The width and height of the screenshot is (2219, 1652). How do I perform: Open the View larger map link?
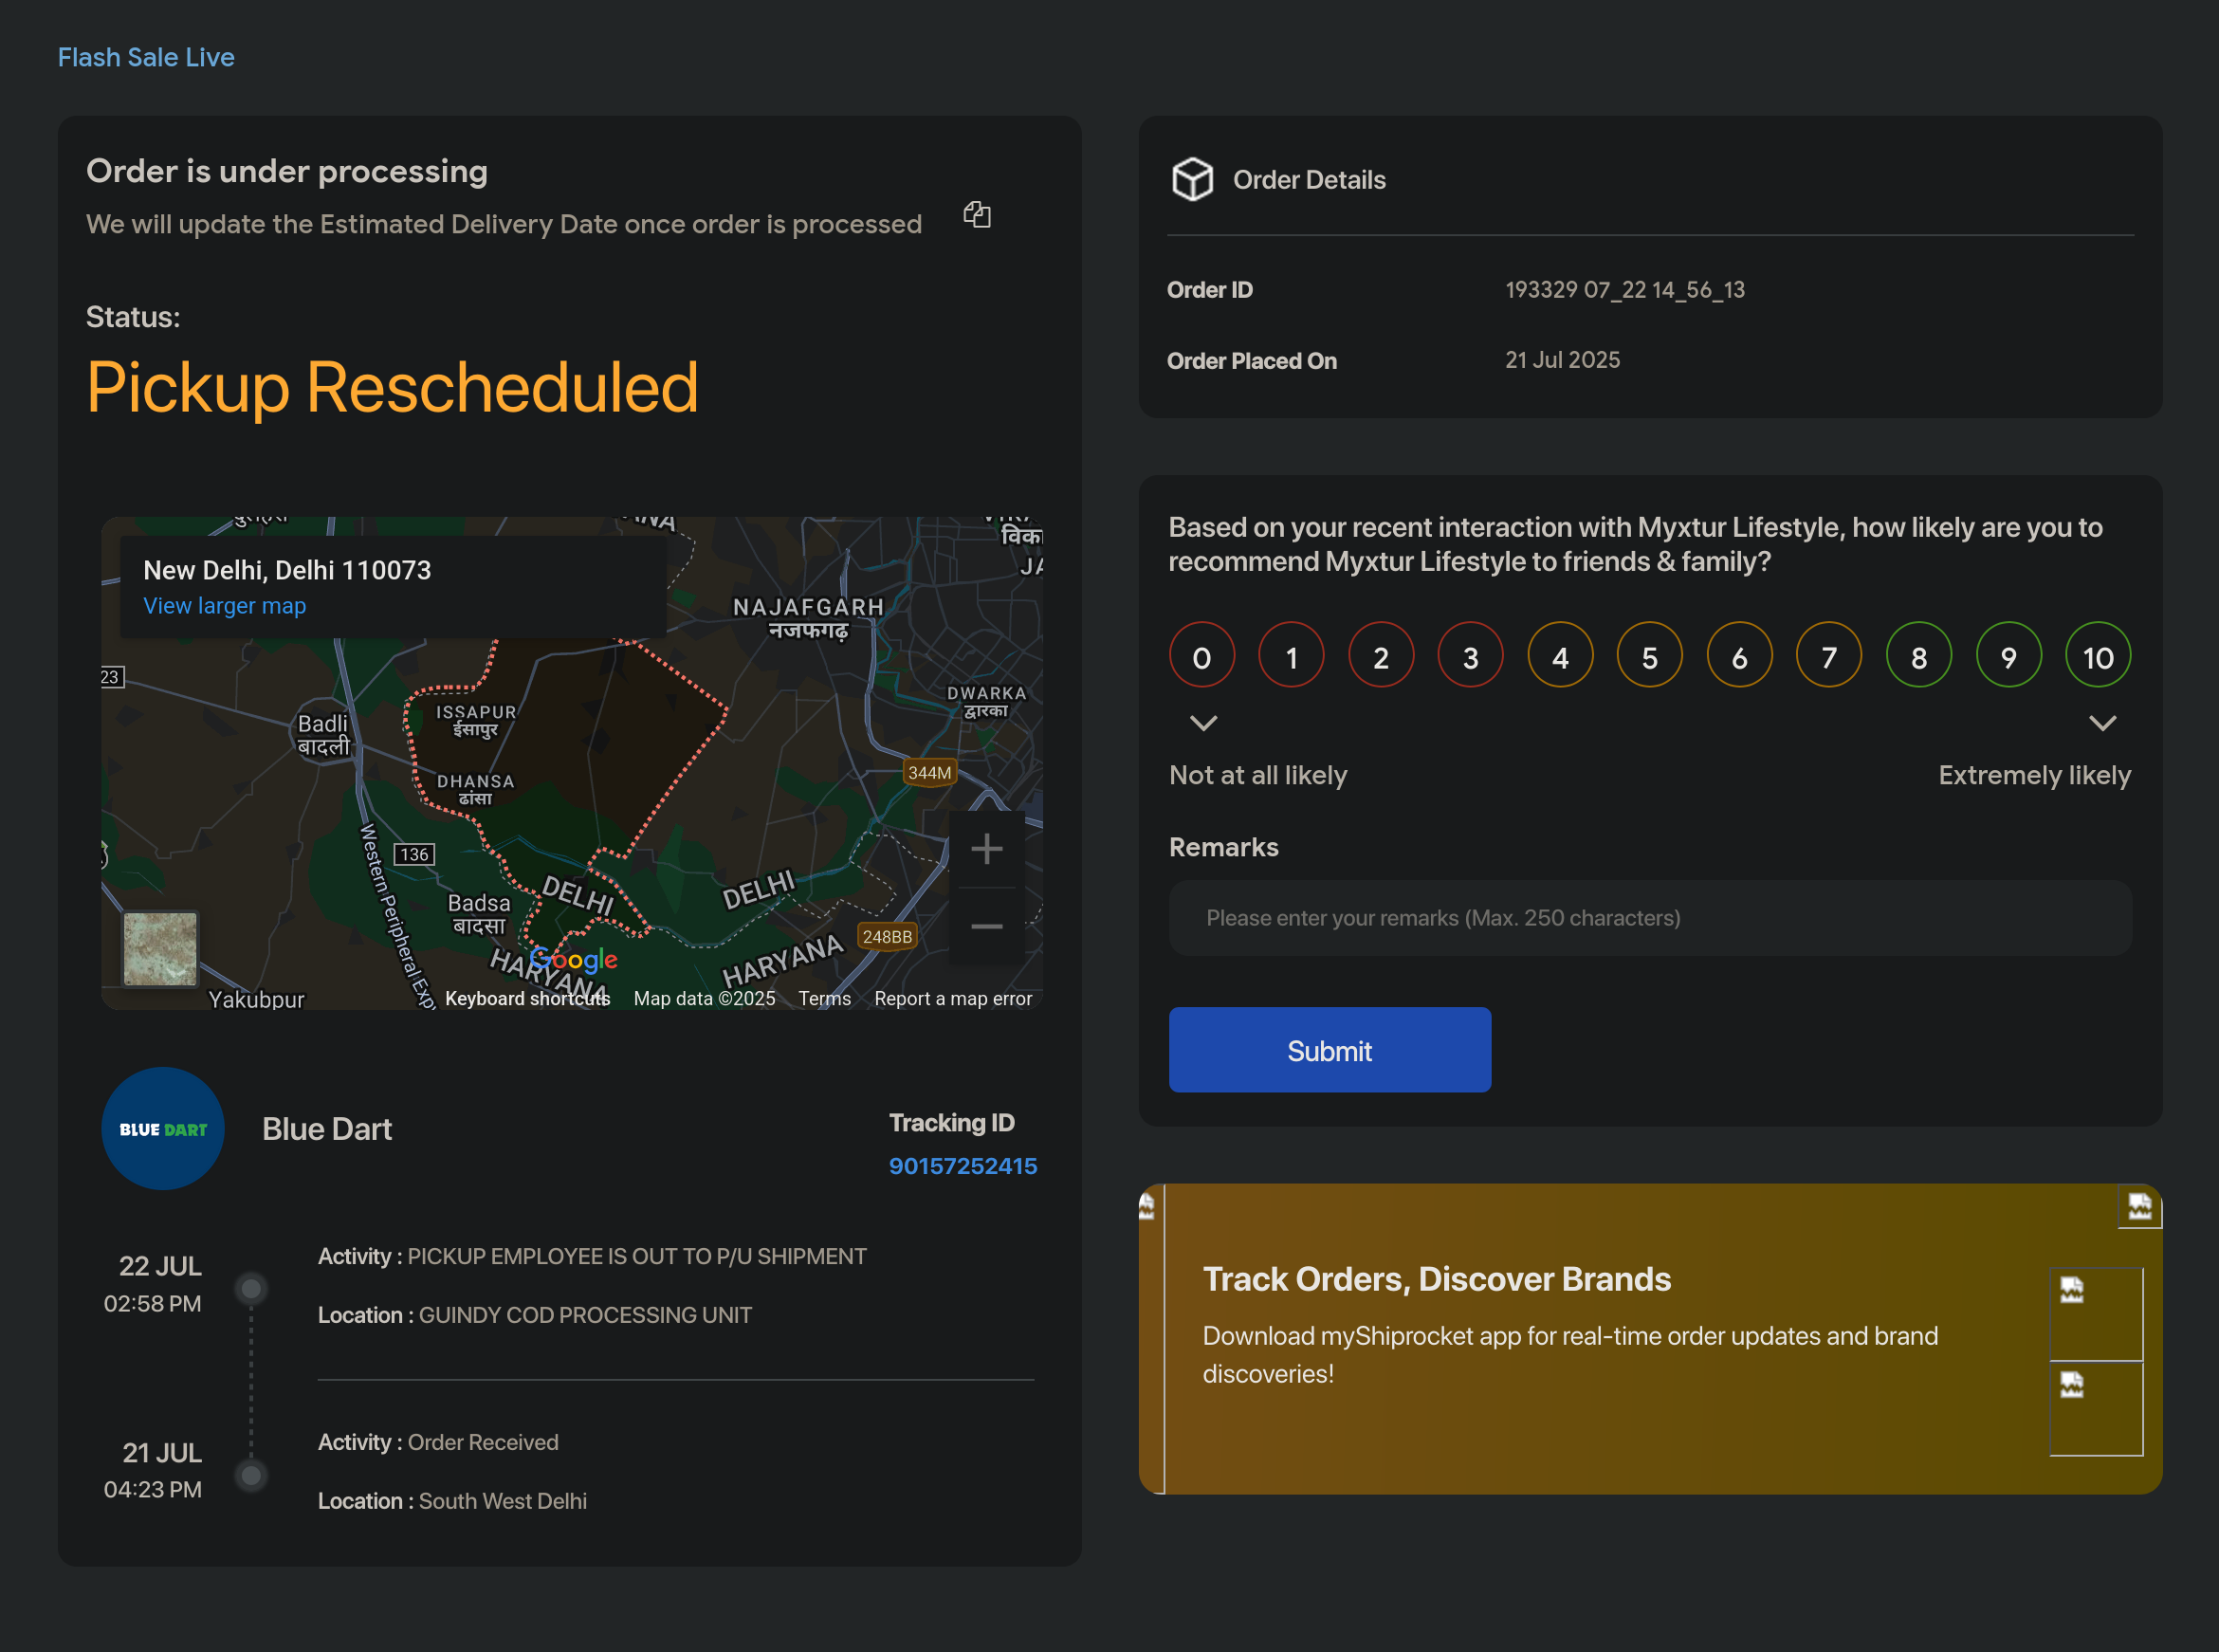coord(224,606)
